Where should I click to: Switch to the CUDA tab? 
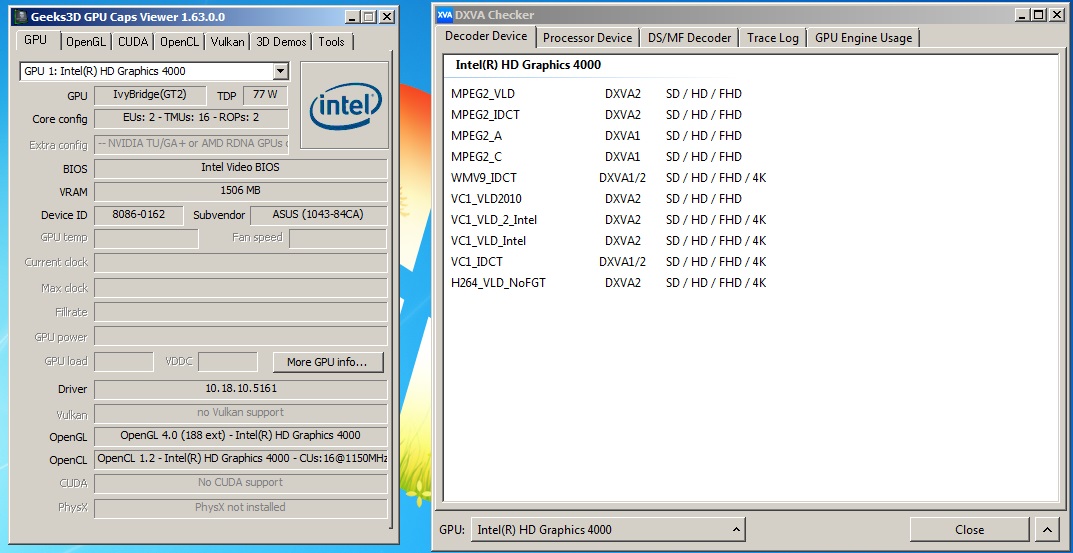(x=133, y=42)
